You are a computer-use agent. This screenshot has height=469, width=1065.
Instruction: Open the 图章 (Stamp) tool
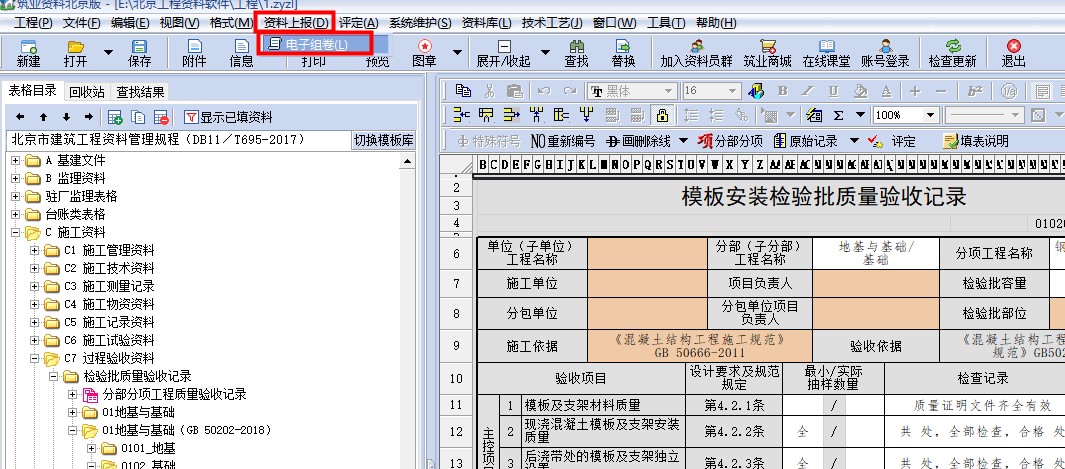[x=425, y=52]
